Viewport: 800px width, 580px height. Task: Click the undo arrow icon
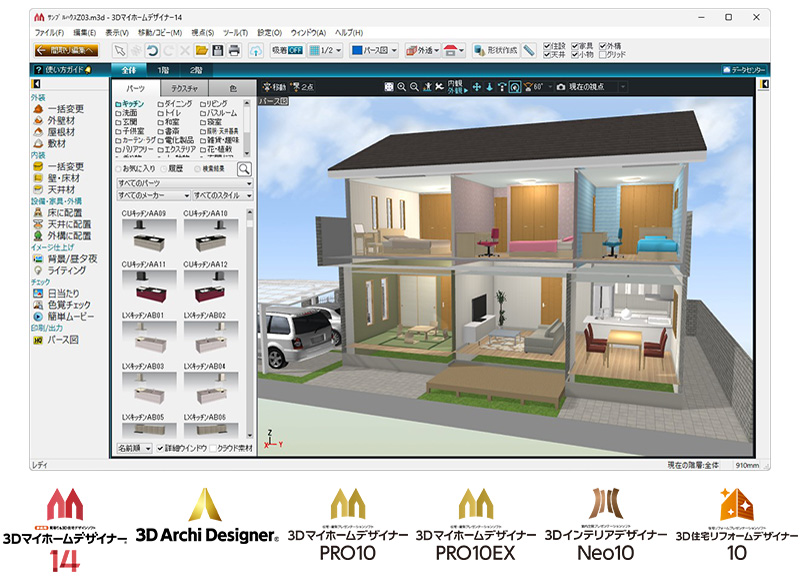coord(152,49)
